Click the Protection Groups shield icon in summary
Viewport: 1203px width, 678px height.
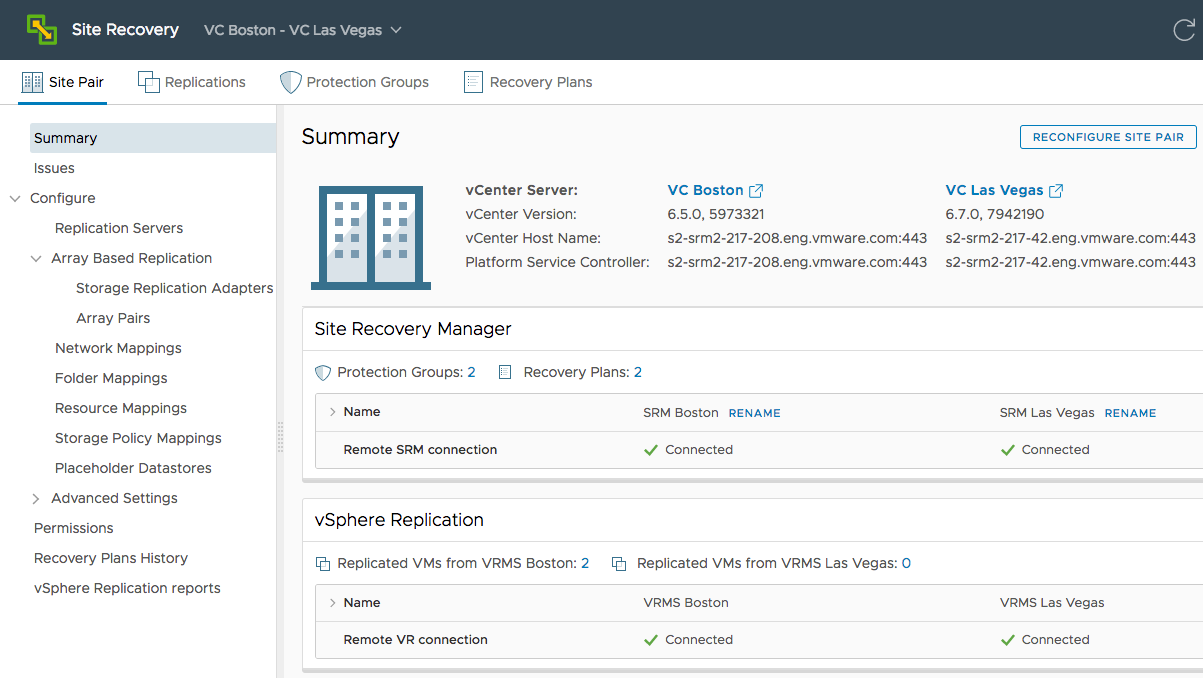click(322, 371)
